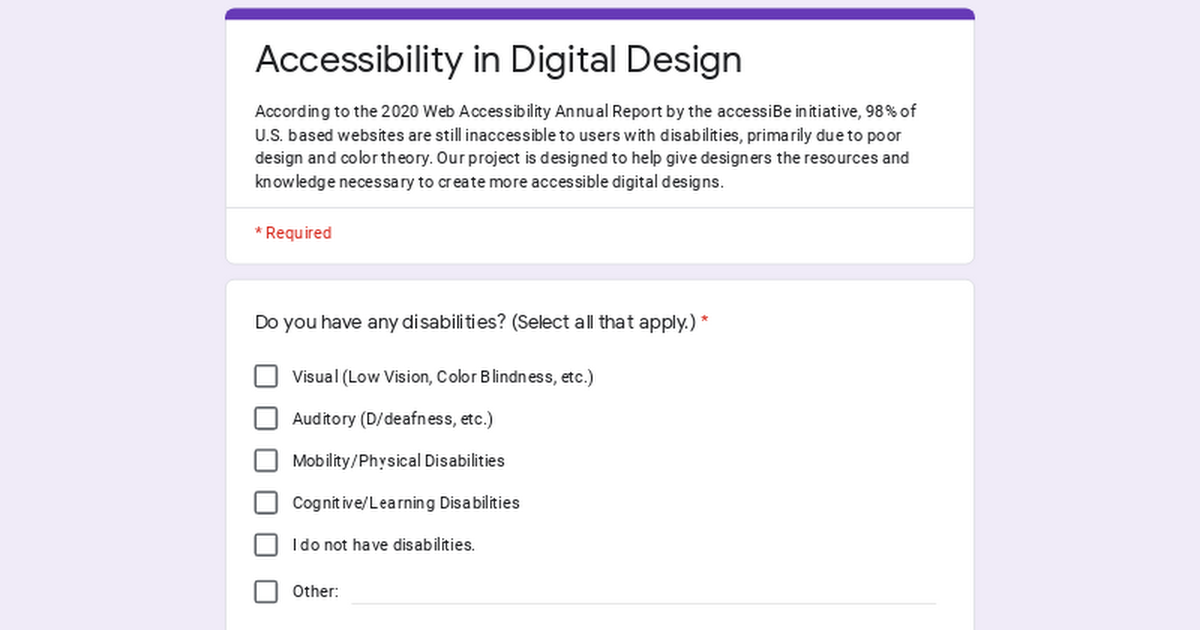Click the 'I do not have disabilities.' label text
Image resolution: width=1200 pixels, height=630 pixels.
(x=384, y=545)
